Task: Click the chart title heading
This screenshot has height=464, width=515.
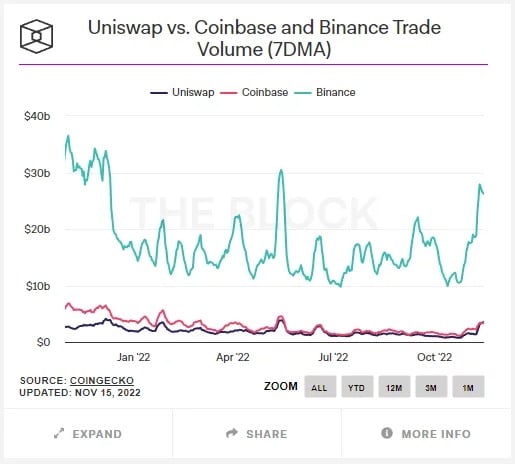Action: [264, 38]
